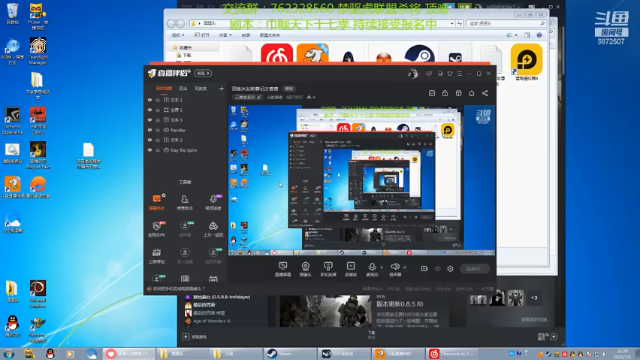Open the news thumbnail in Steam window

tap(326, 311)
